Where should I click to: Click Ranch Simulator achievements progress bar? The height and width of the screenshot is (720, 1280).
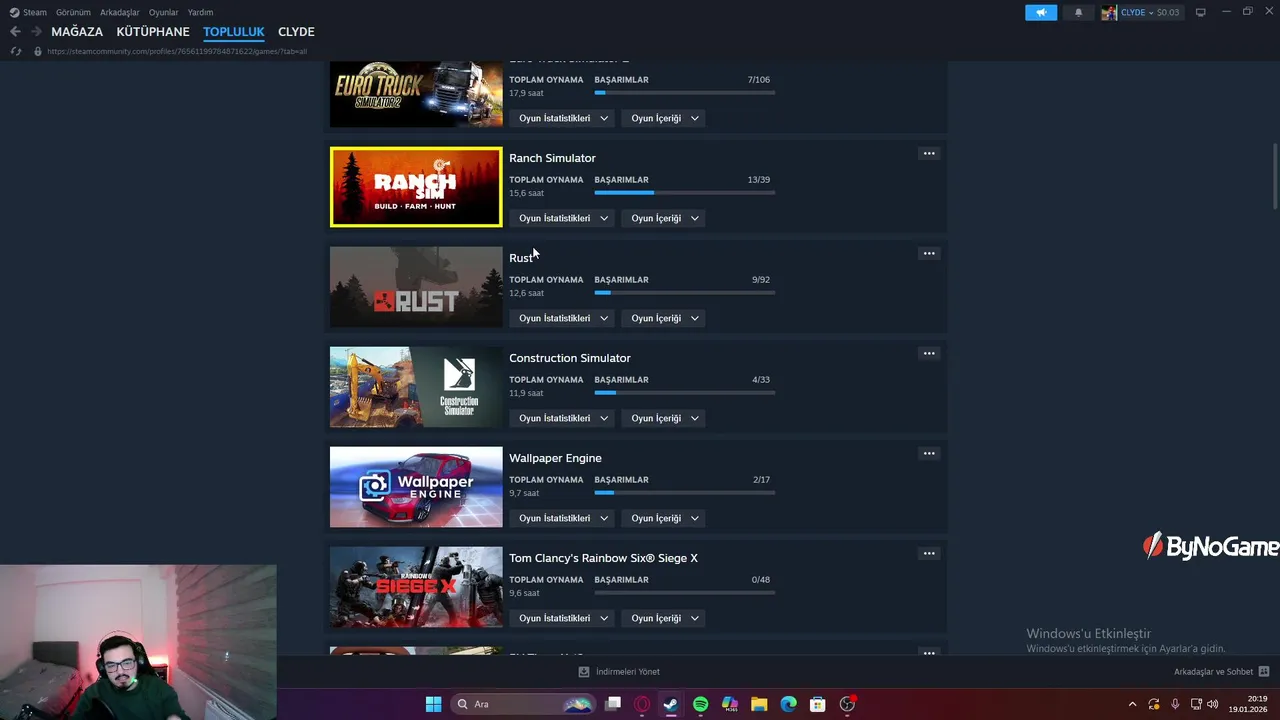coord(685,193)
